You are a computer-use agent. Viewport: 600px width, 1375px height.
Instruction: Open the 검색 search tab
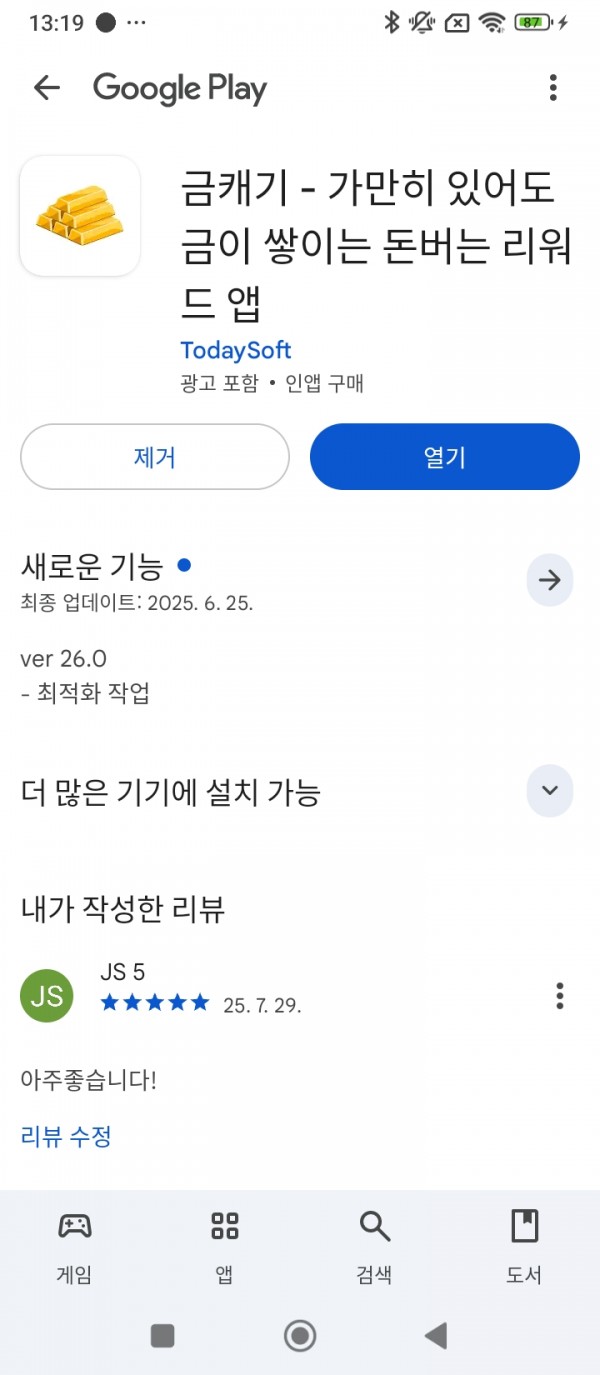coord(375,1246)
